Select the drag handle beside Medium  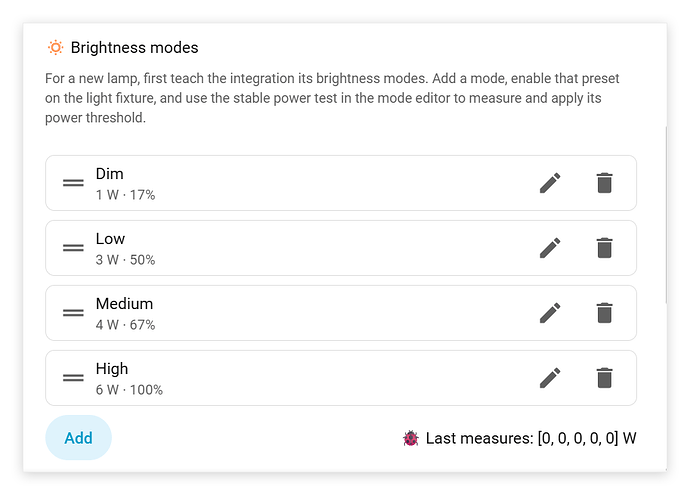pos(73,313)
